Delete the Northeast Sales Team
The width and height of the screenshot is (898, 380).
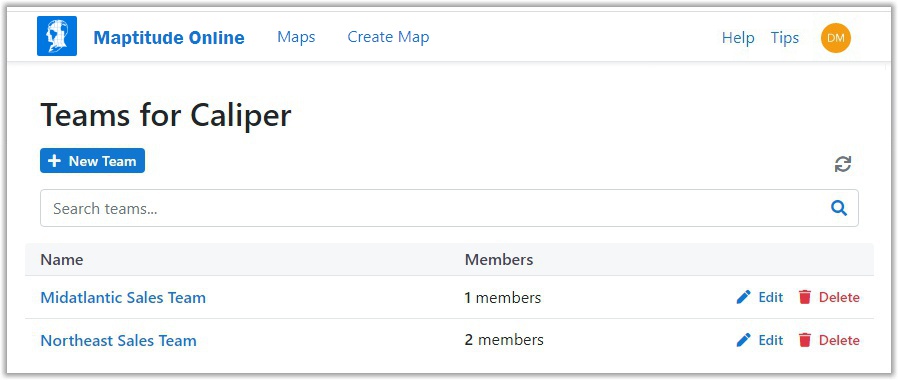pyautogui.click(x=829, y=340)
